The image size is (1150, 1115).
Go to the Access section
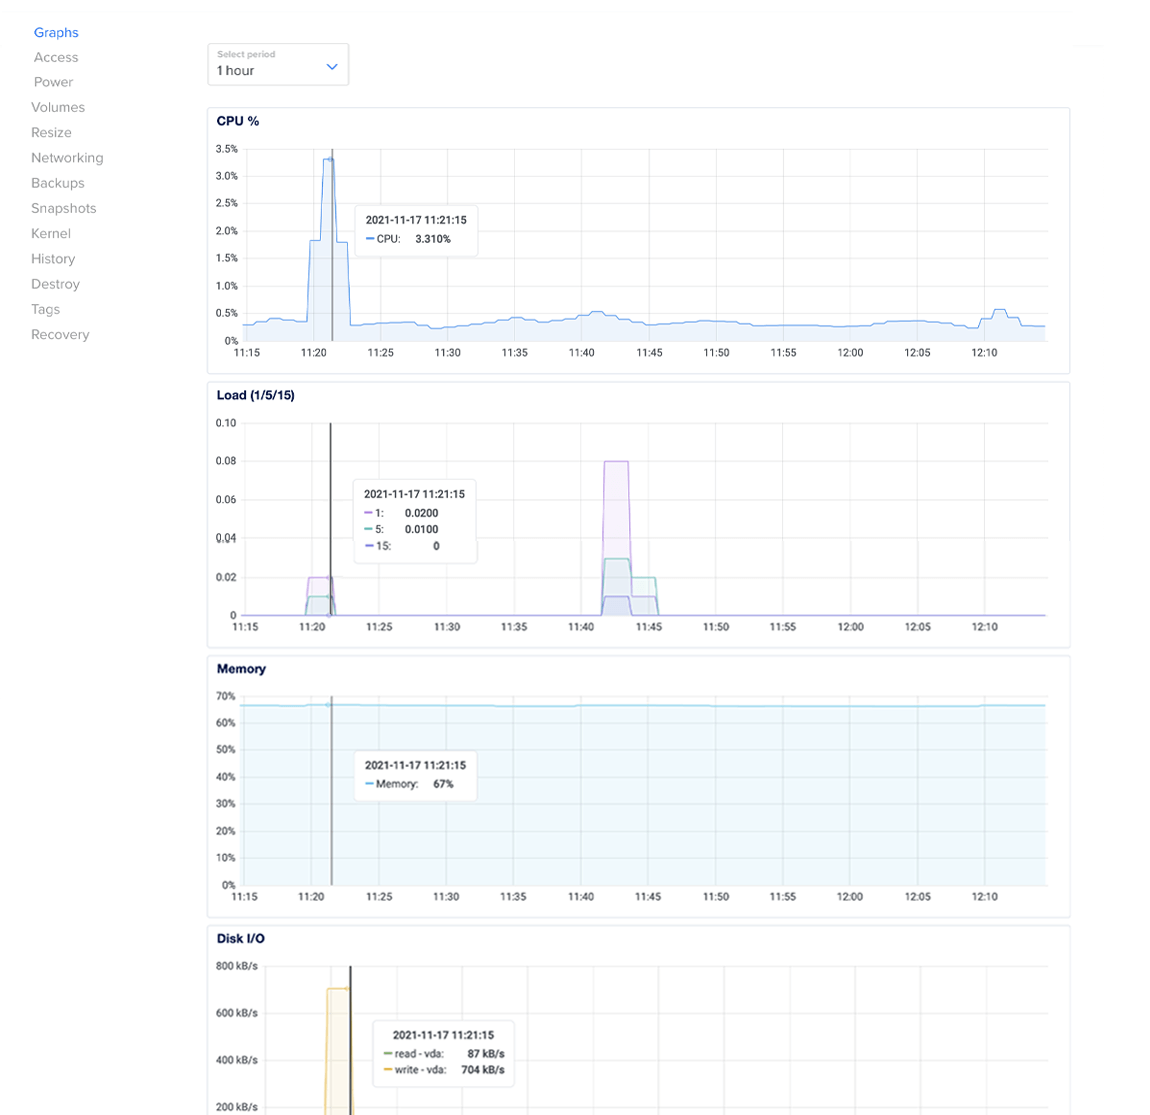(56, 57)
